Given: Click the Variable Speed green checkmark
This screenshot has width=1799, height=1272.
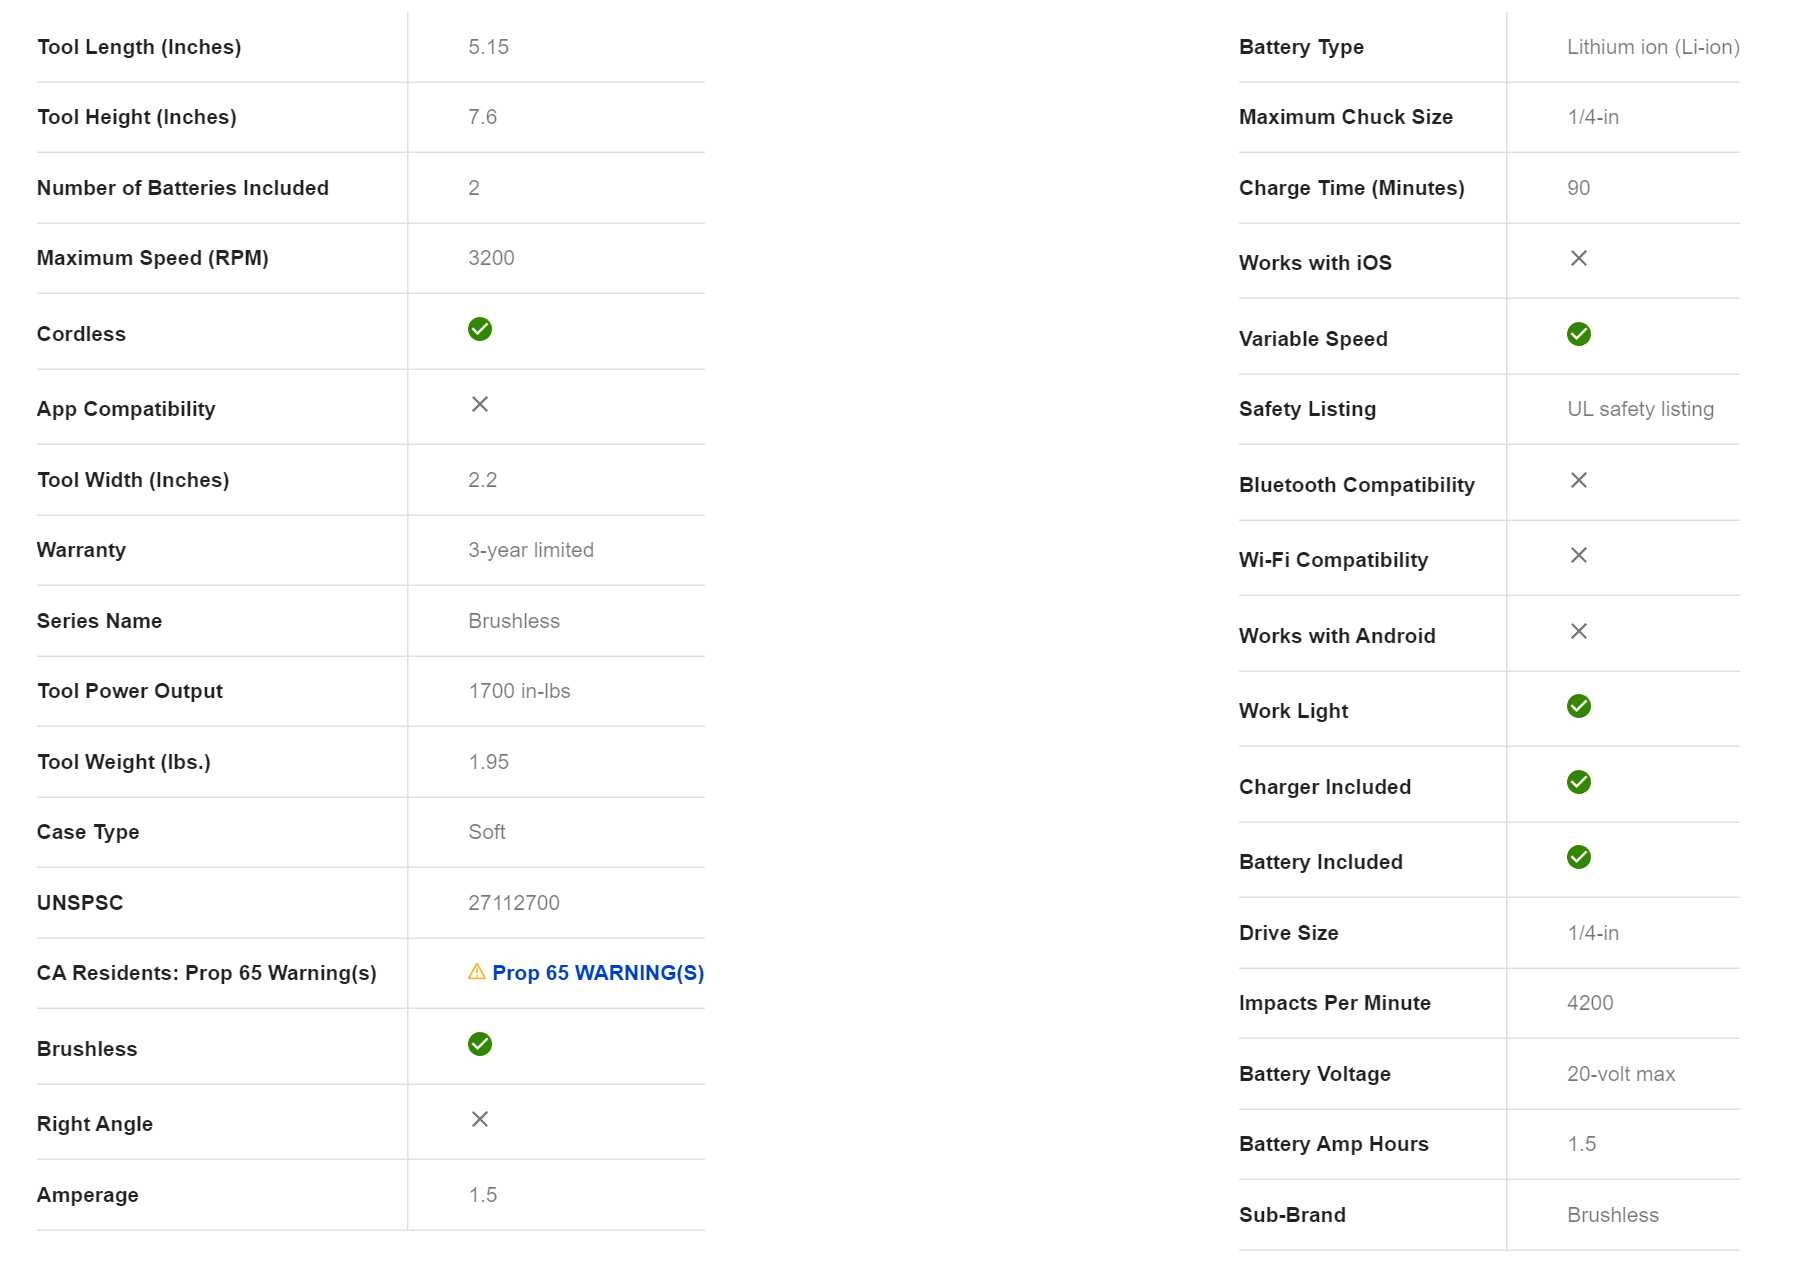Looking at the screenshot, I should click(1579, 334).
